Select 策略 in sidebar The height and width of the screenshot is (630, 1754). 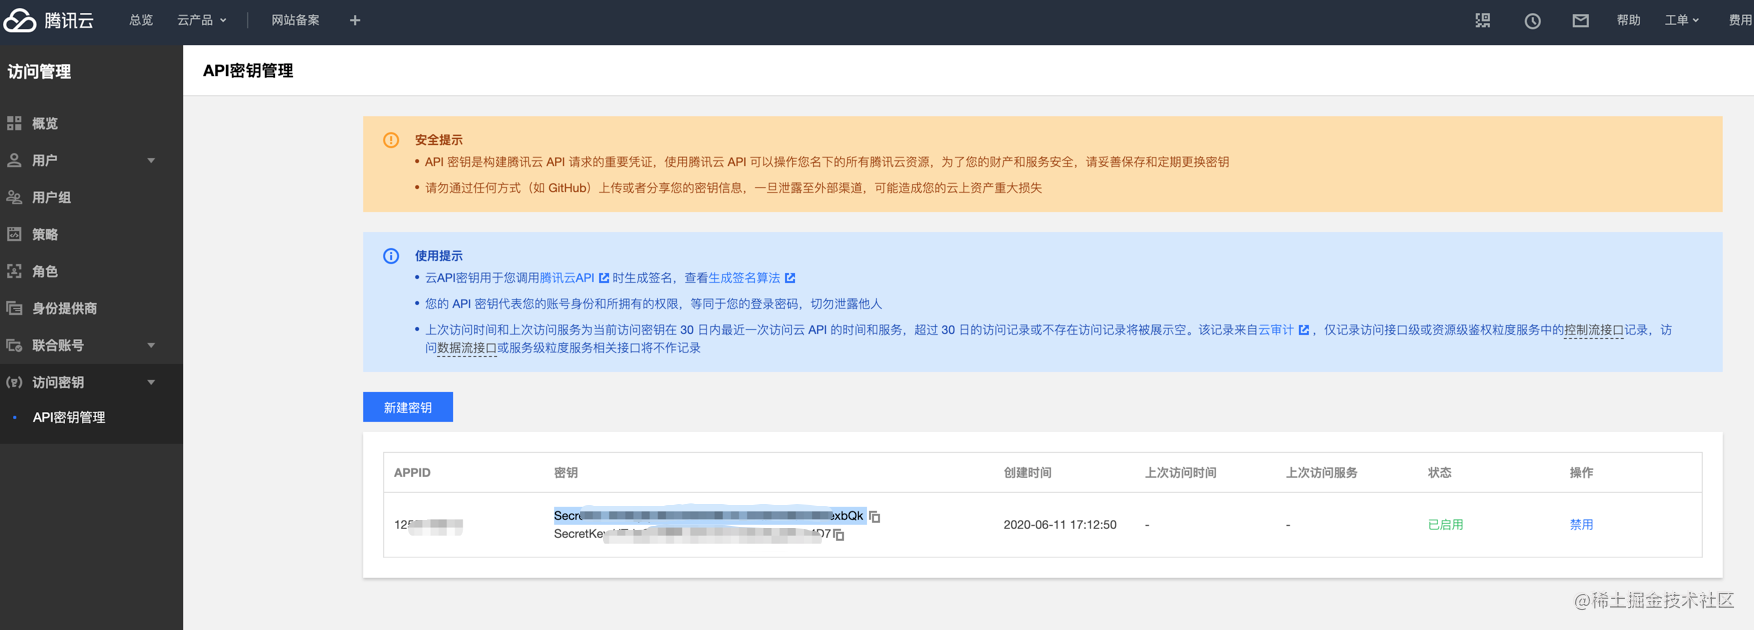45,234
